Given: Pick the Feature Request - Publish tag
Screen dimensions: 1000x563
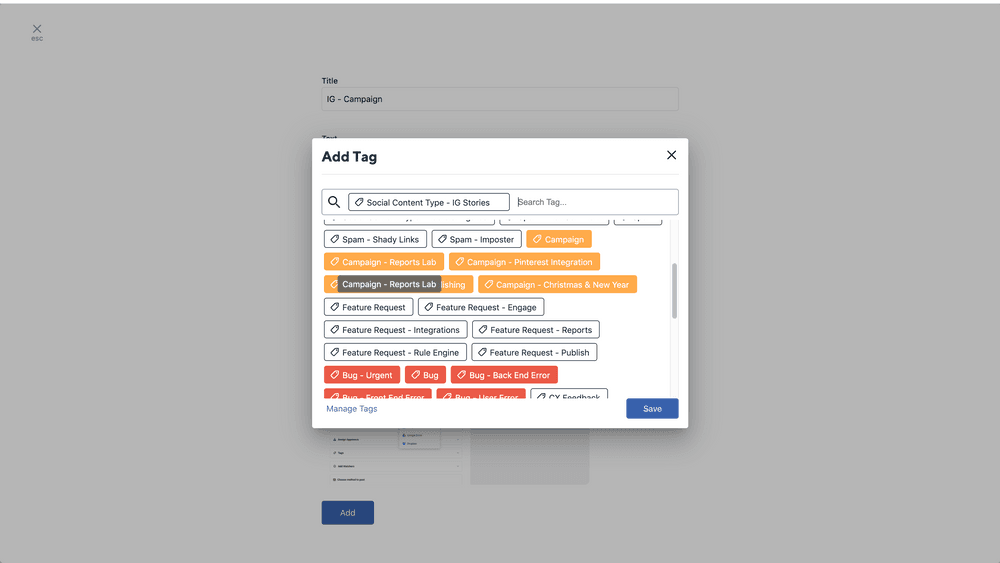Looking at the screenshot, I should (x=534, y=353).
